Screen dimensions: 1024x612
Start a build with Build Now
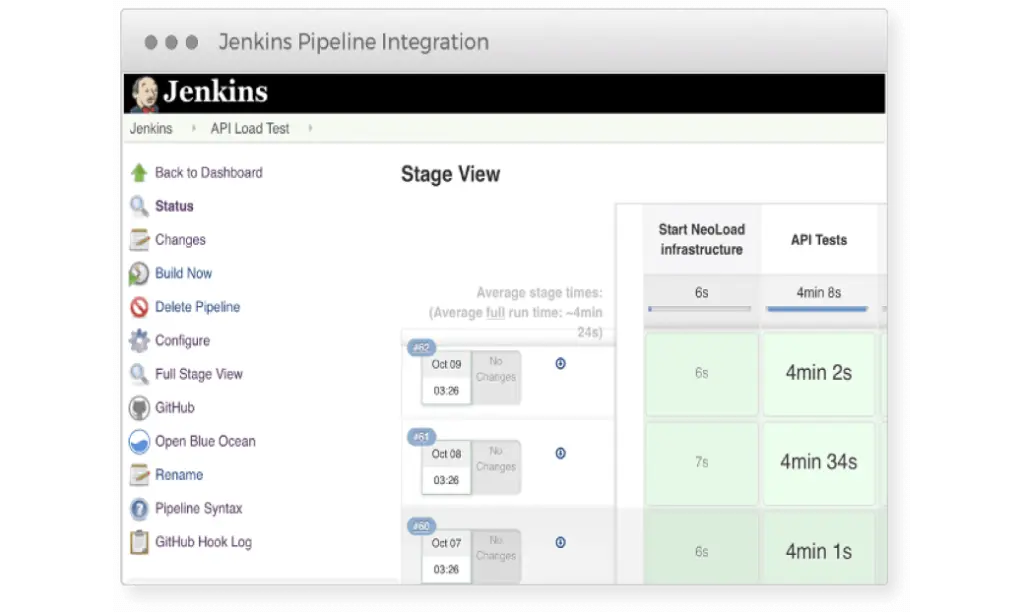coord(183,273)
